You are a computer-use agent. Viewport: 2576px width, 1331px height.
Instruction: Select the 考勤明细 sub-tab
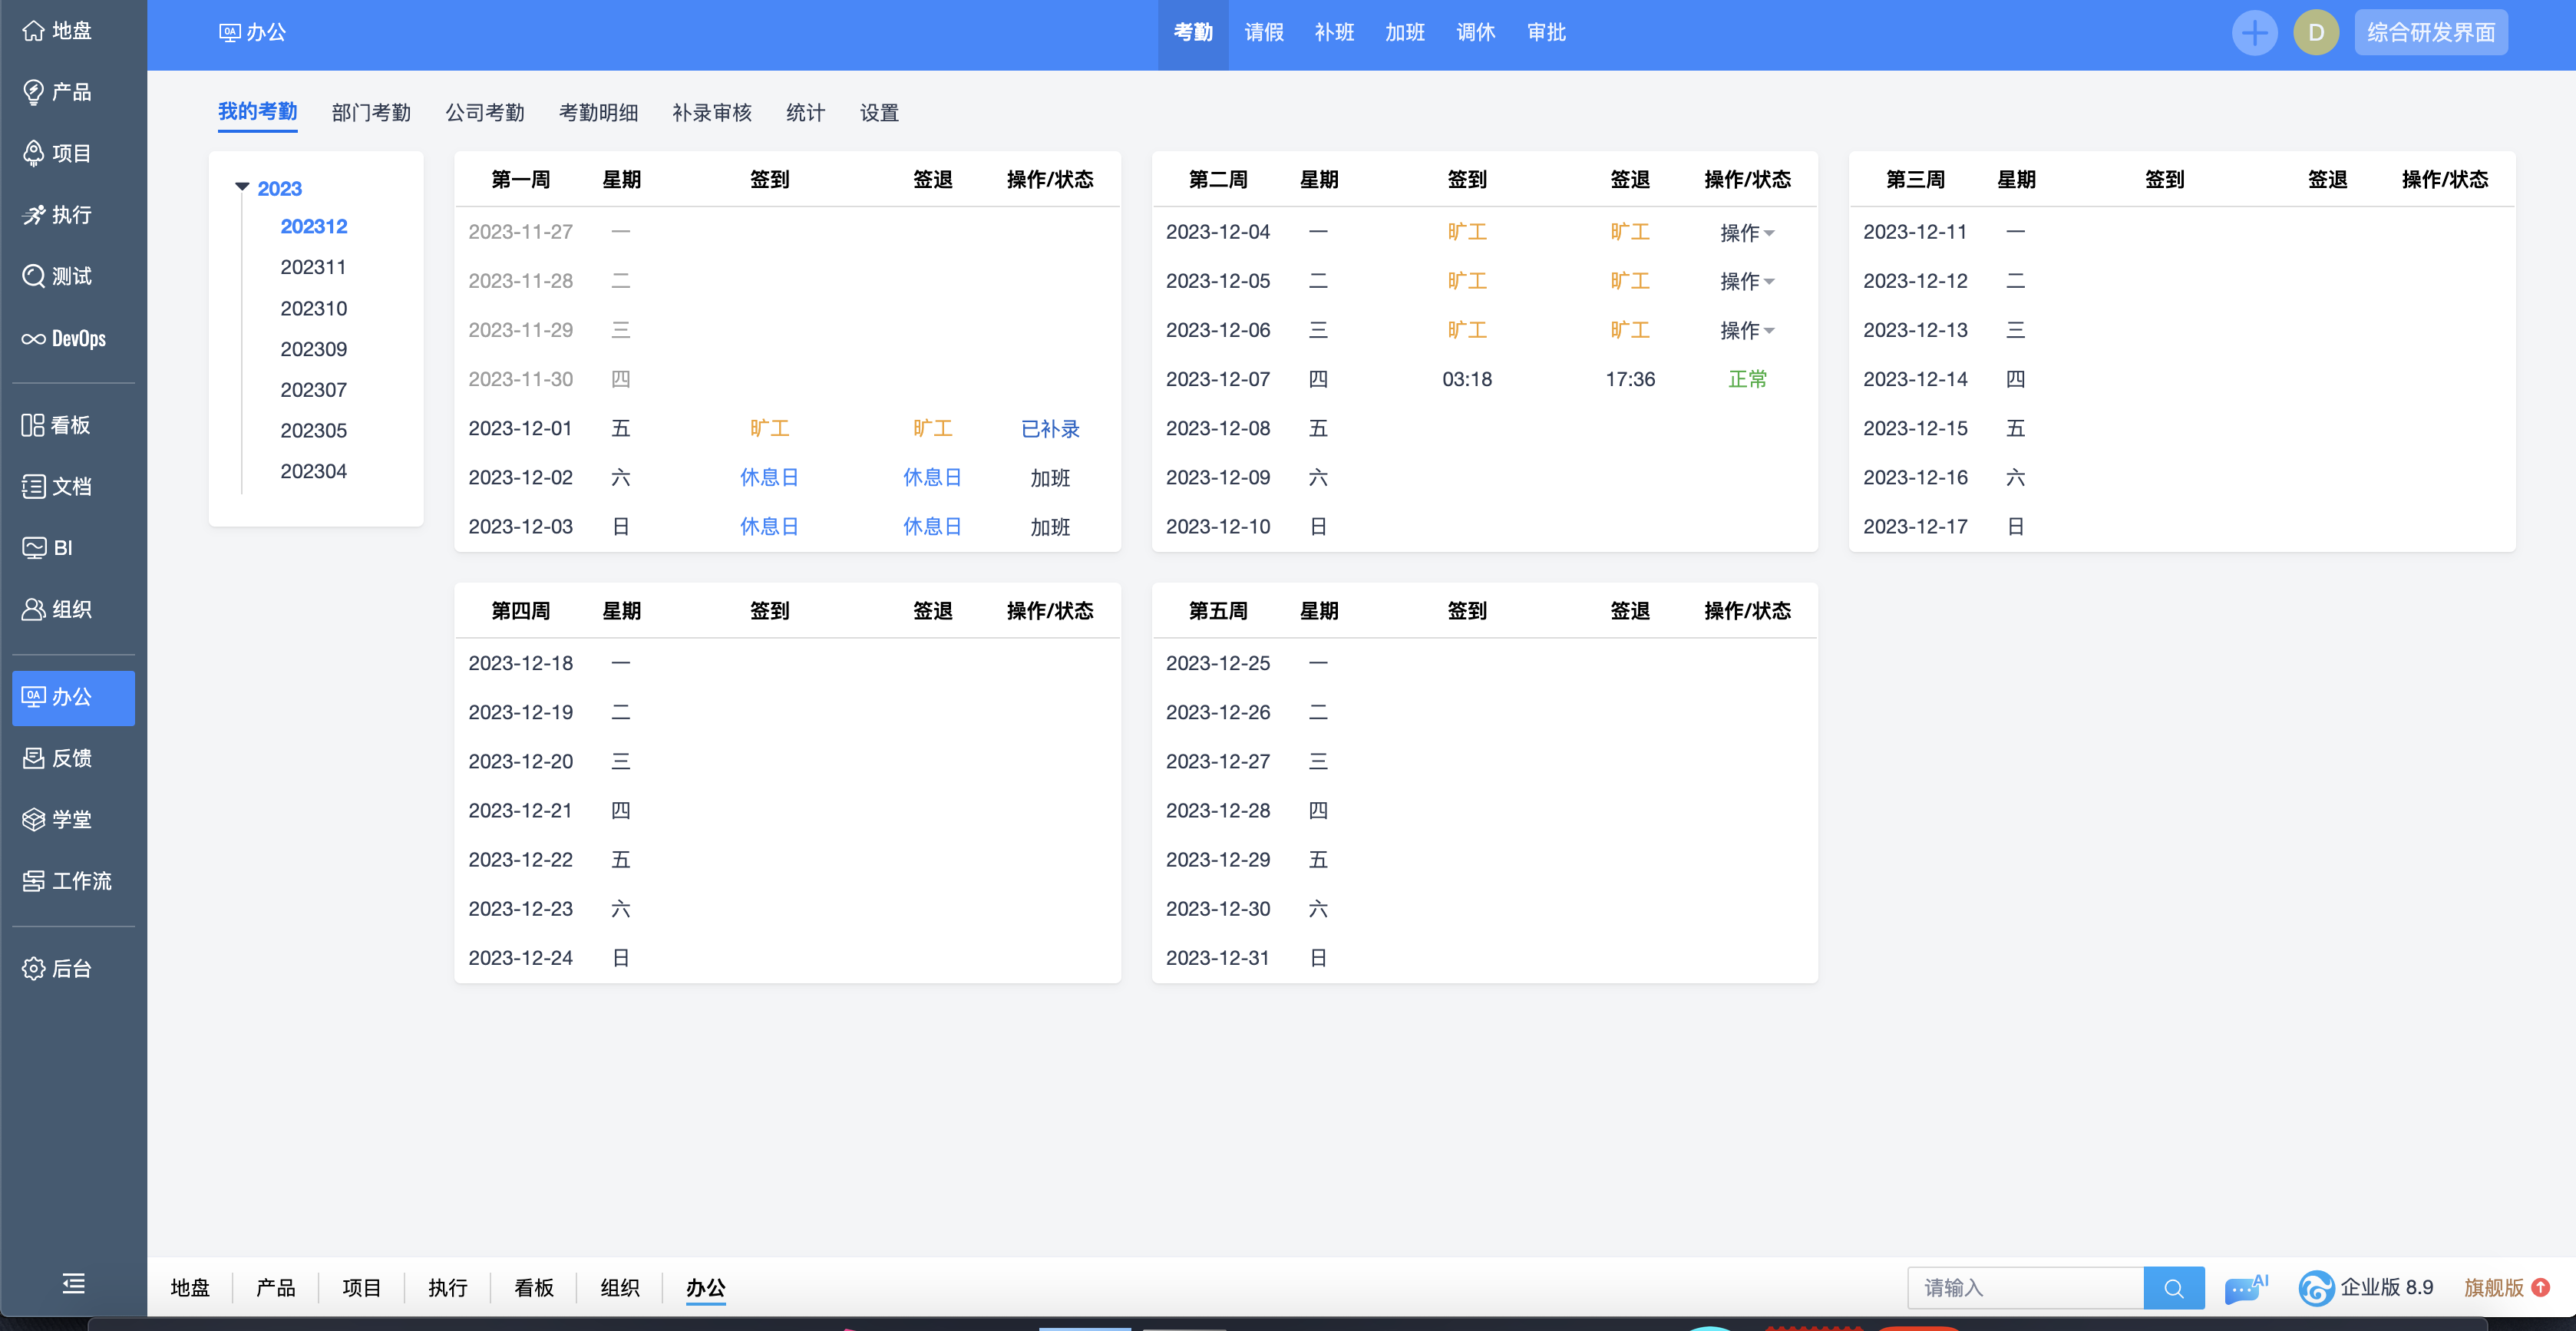pyautogui.click(x=598, y=113)
